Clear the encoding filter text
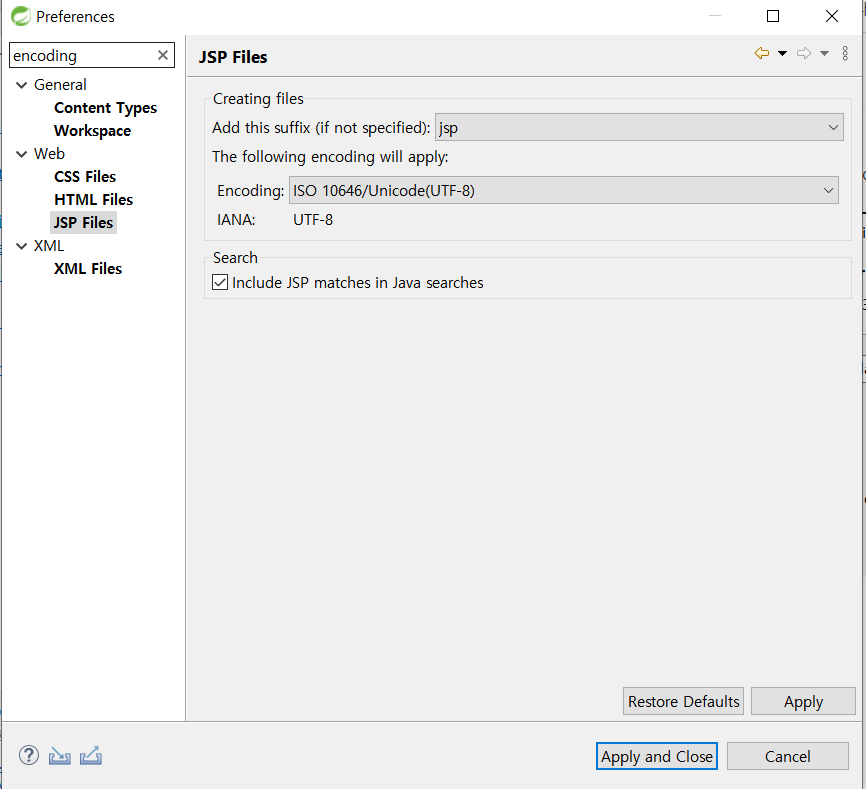This screenshot has width=866, height=789. [162, 55]
